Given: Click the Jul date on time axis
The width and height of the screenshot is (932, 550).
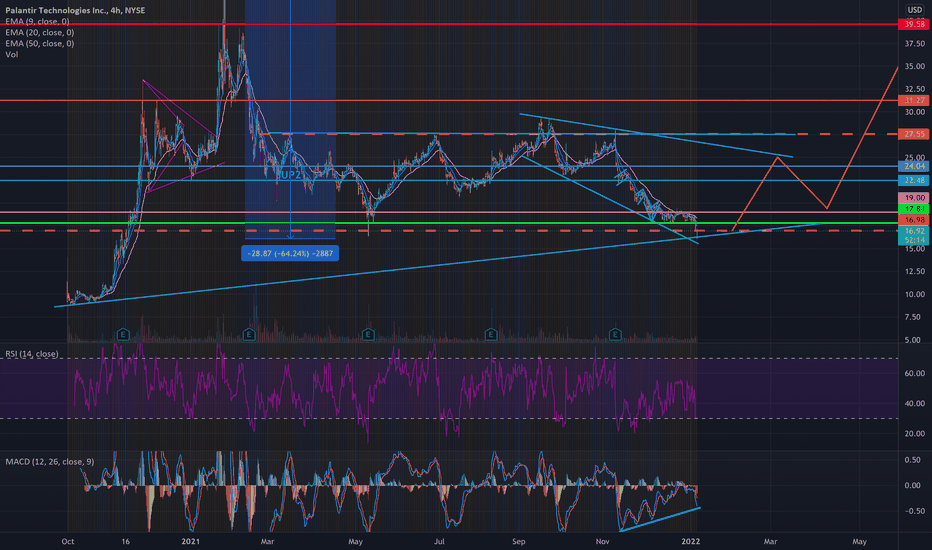Looking at the screenshot, I should [439, 541].
